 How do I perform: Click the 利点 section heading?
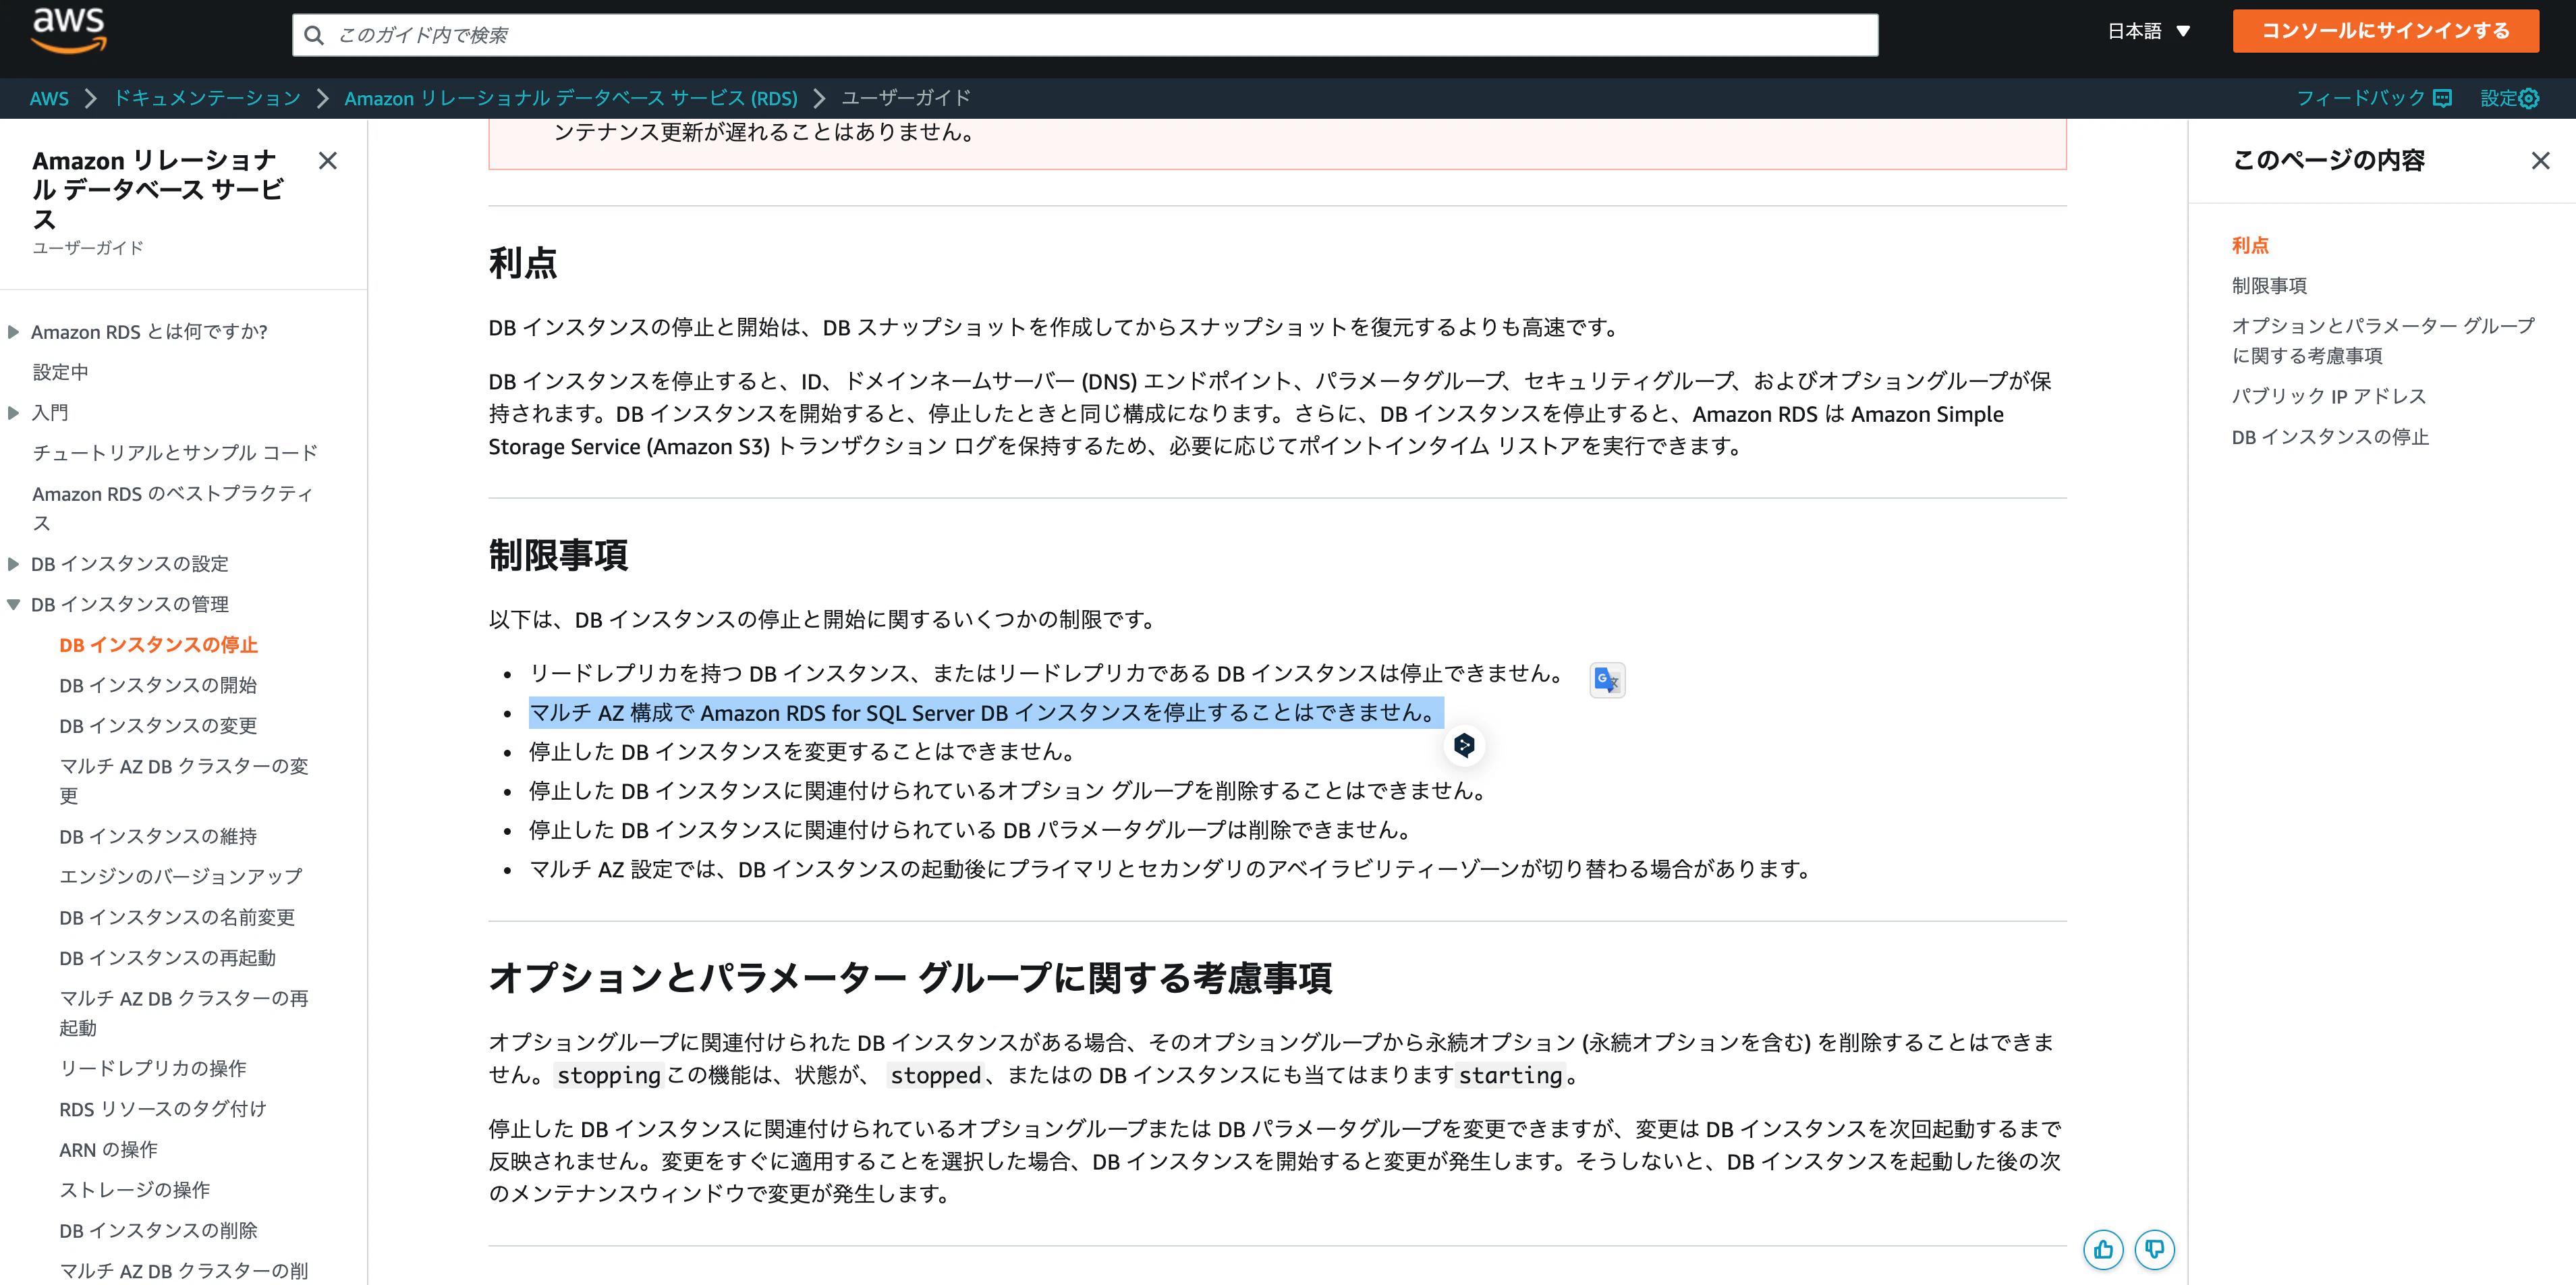[523, 263]
